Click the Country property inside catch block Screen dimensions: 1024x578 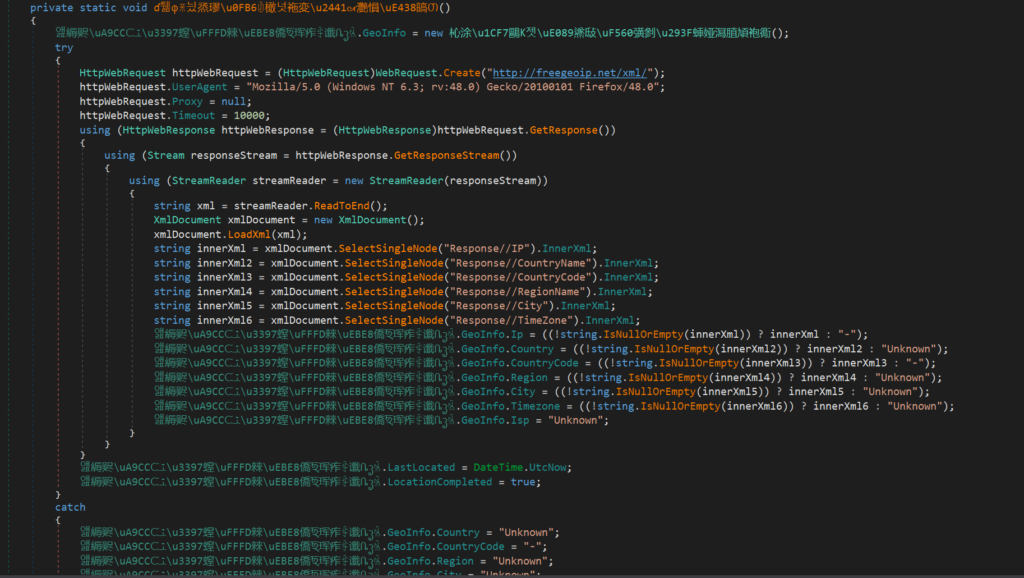458,532
